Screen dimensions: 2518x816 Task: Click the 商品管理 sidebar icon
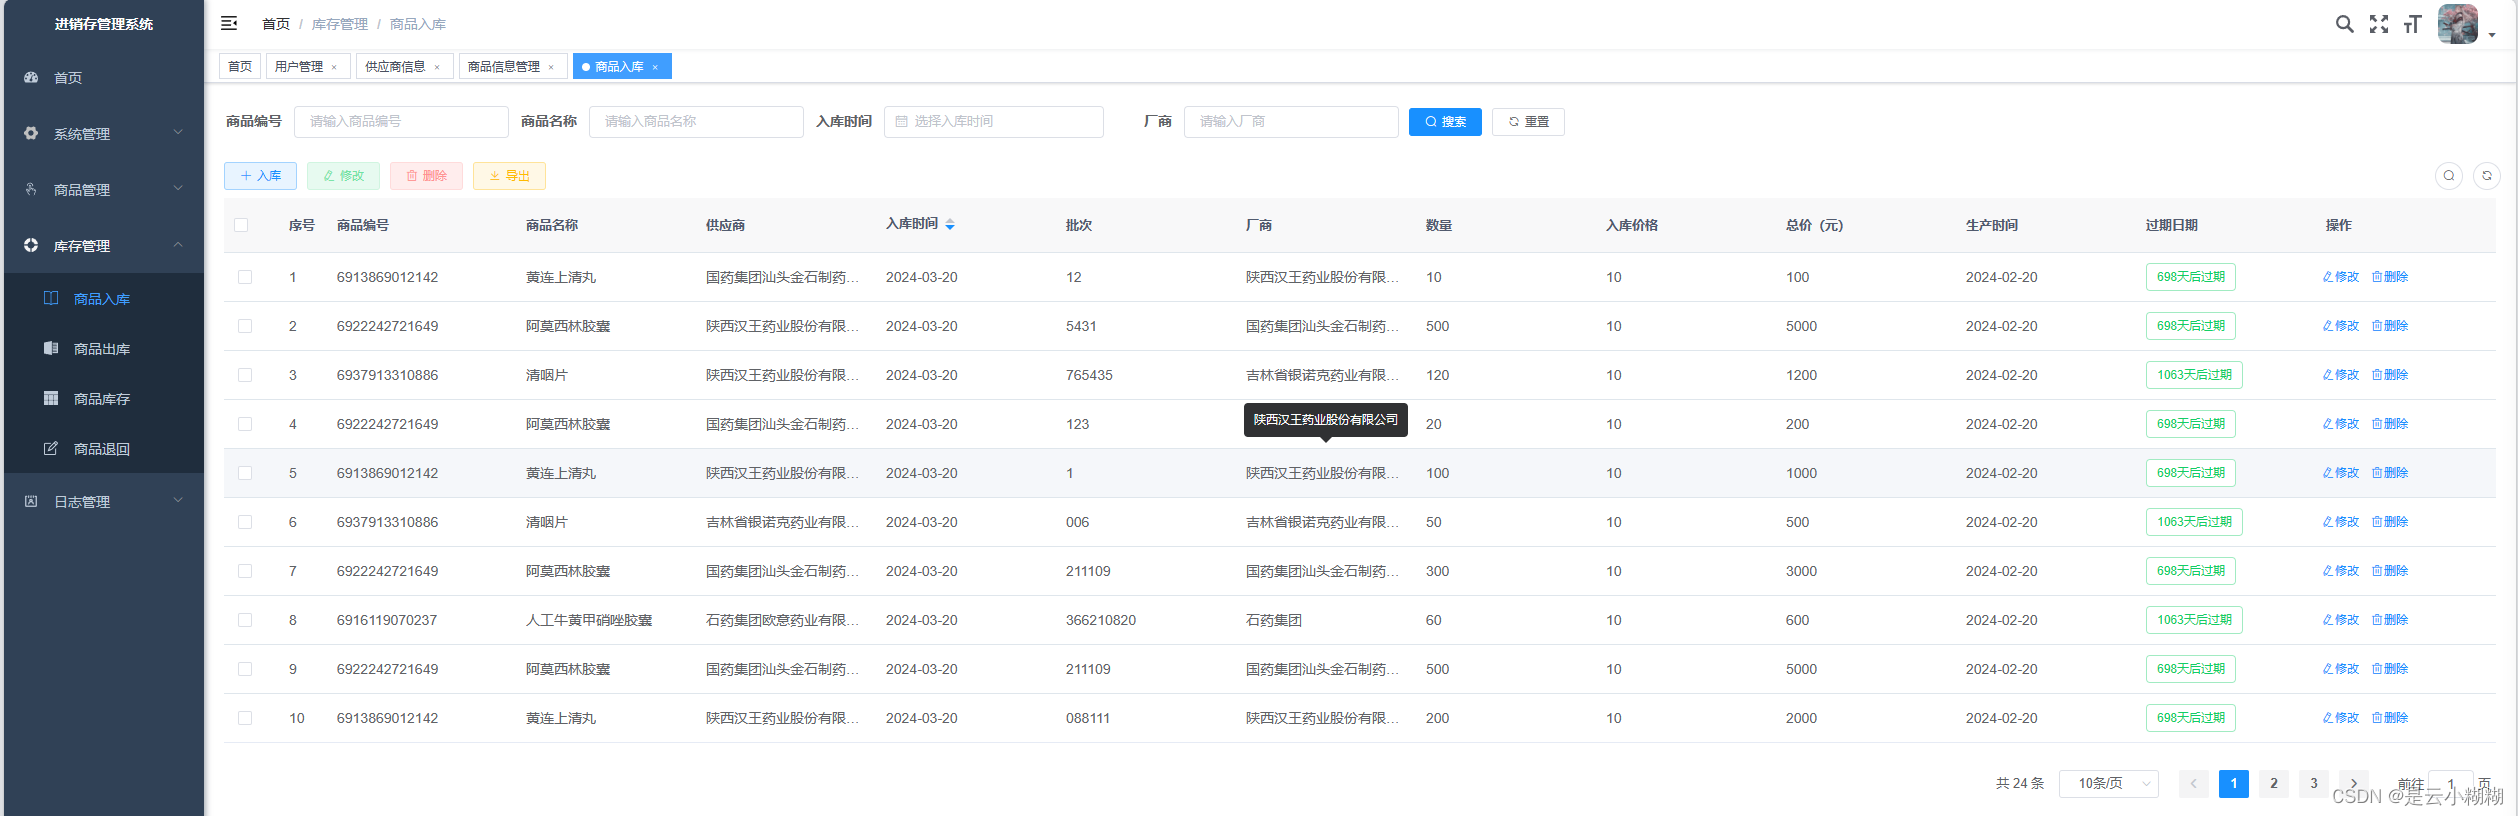tap(31, 189)
